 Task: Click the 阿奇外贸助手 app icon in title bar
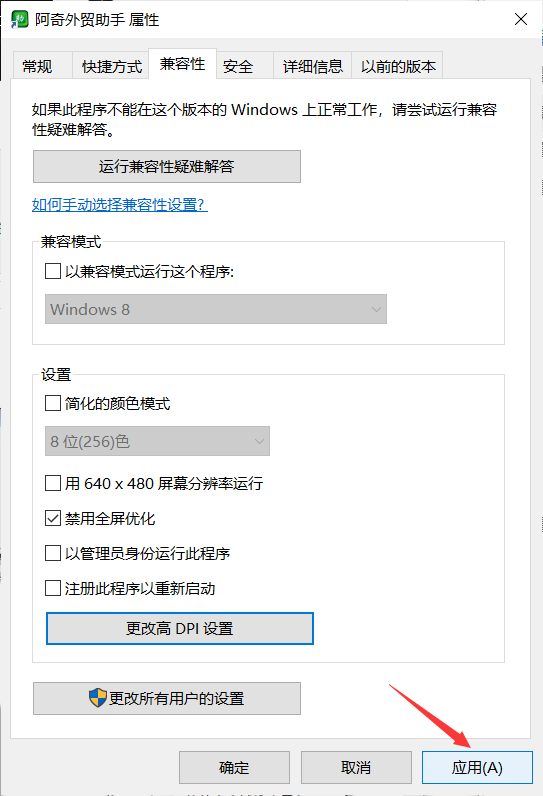[x=19, y=20]
